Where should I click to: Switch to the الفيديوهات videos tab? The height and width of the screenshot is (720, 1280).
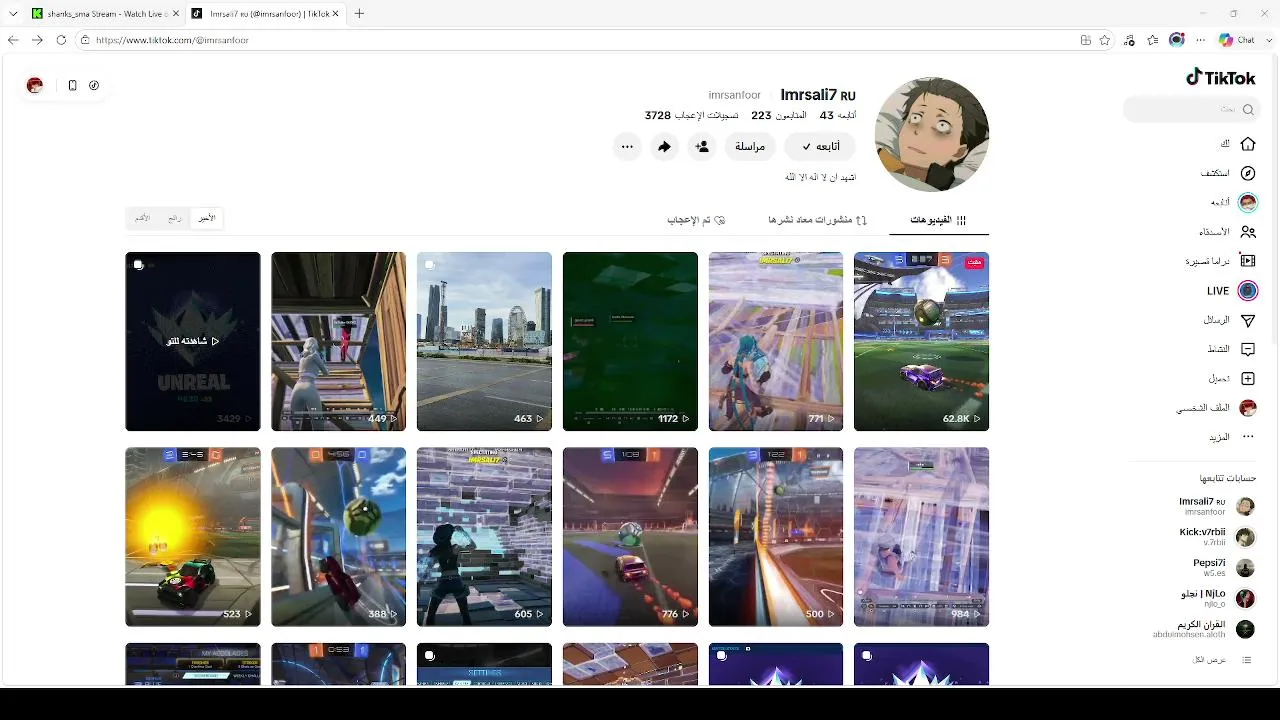pyautogui.click(x=938, y=220)
